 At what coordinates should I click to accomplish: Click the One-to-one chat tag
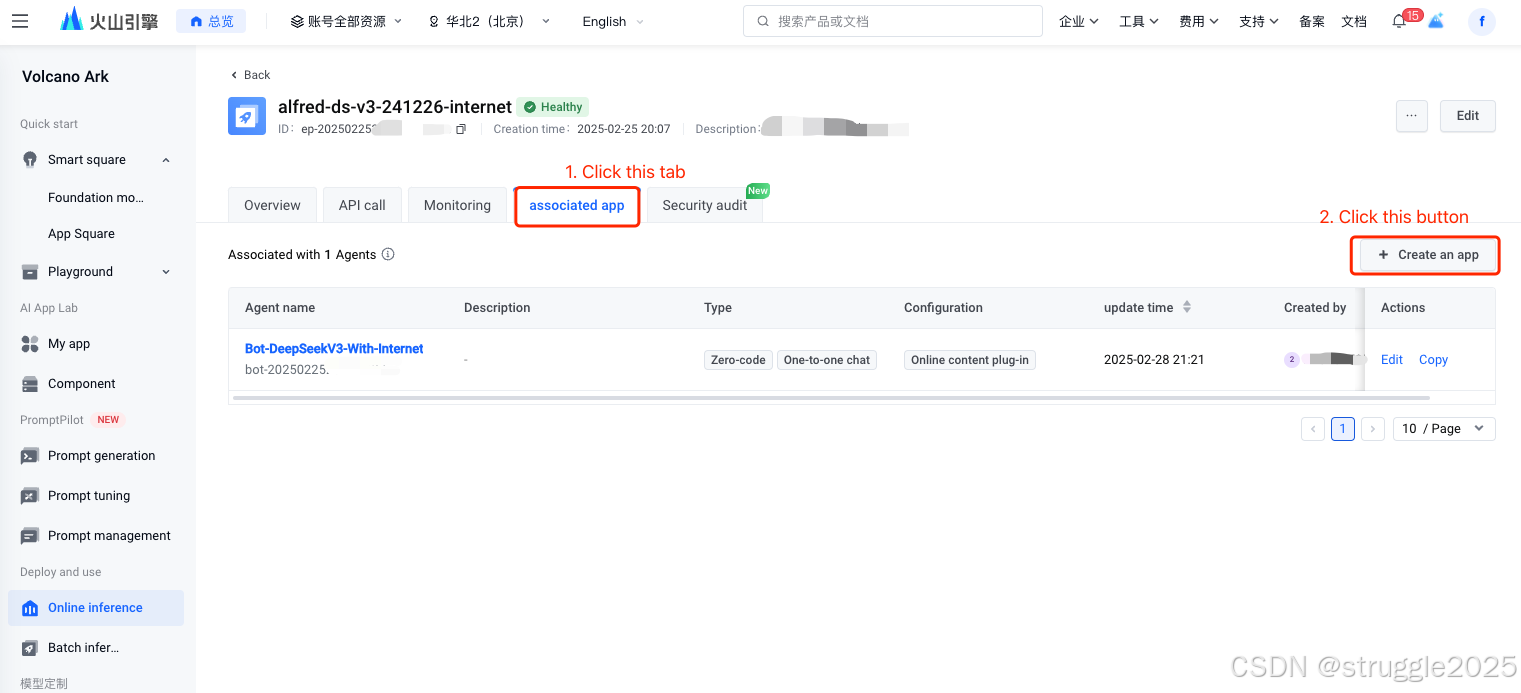pos(827,360)
